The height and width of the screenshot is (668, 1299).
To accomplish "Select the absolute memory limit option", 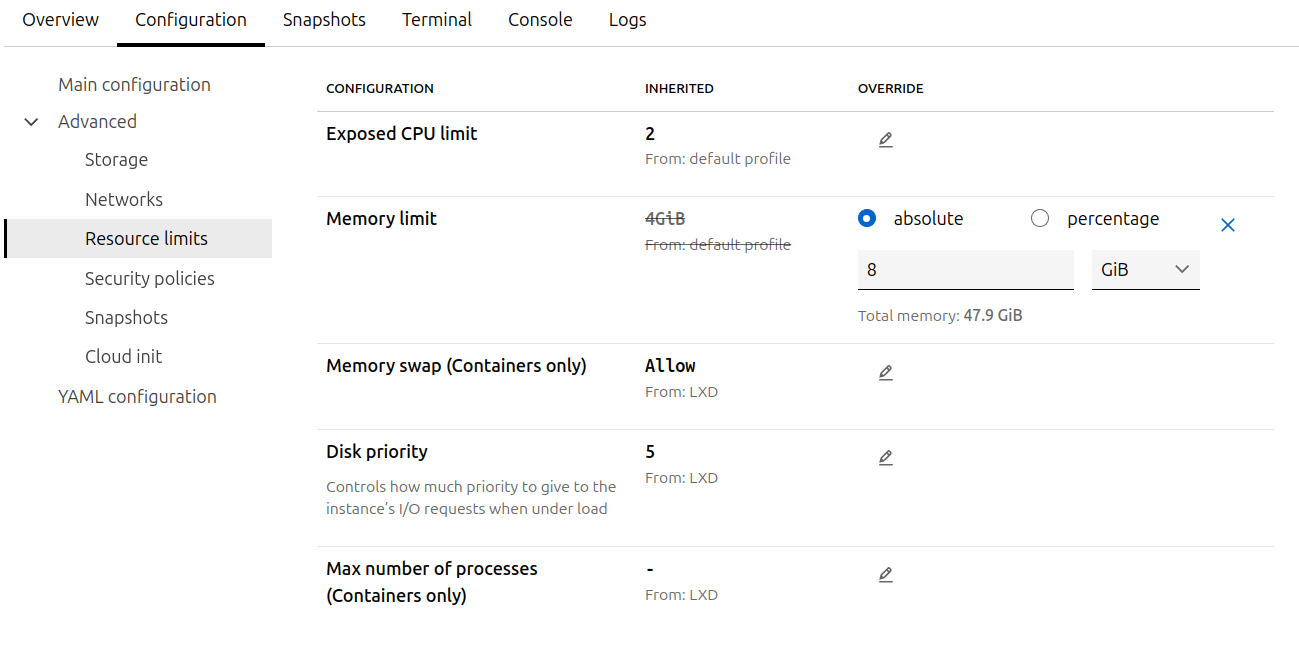I will tap(868, 219).
